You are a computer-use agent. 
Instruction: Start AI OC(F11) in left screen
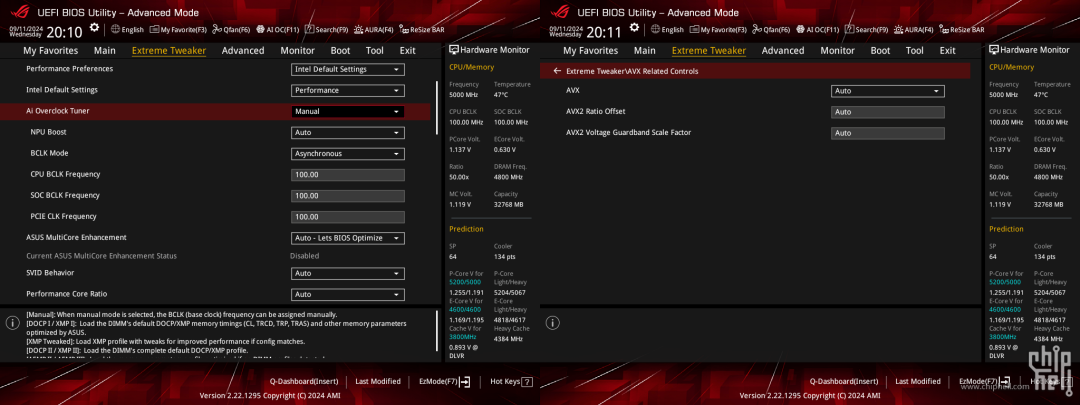[278, 30]
